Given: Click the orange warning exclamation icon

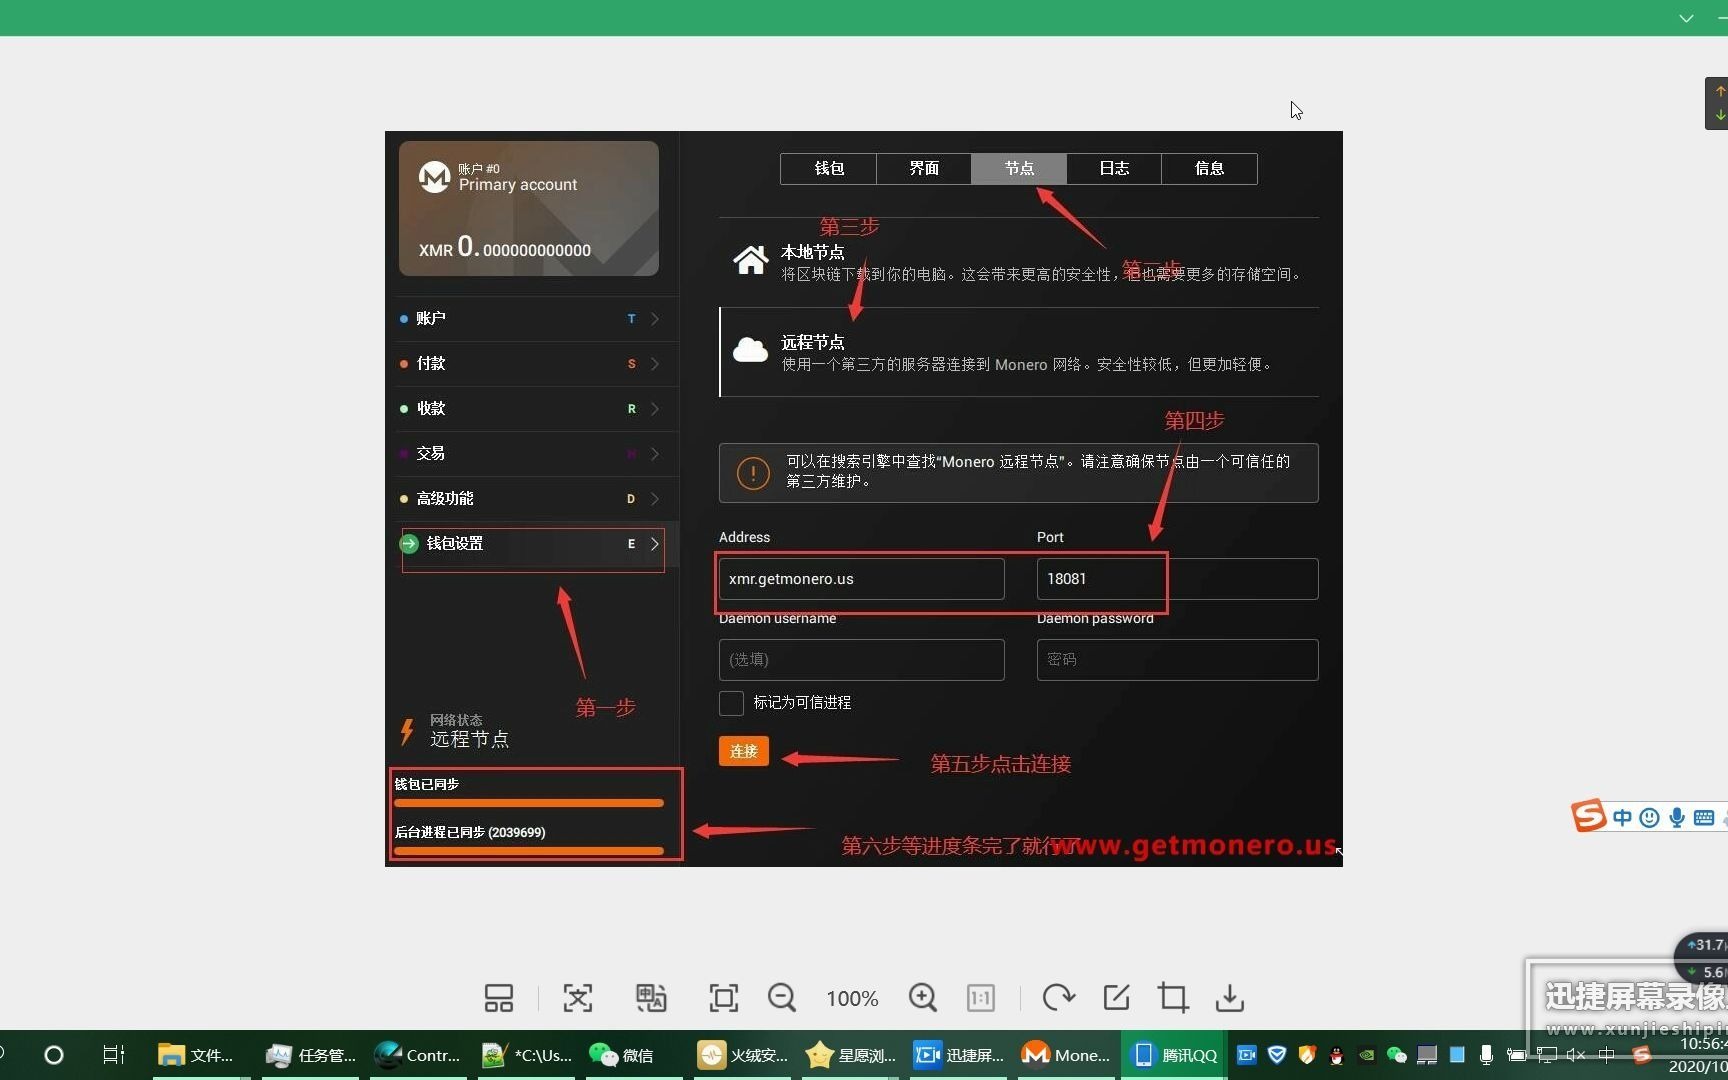Looking at the screenshot, I should tap(753, 473).
